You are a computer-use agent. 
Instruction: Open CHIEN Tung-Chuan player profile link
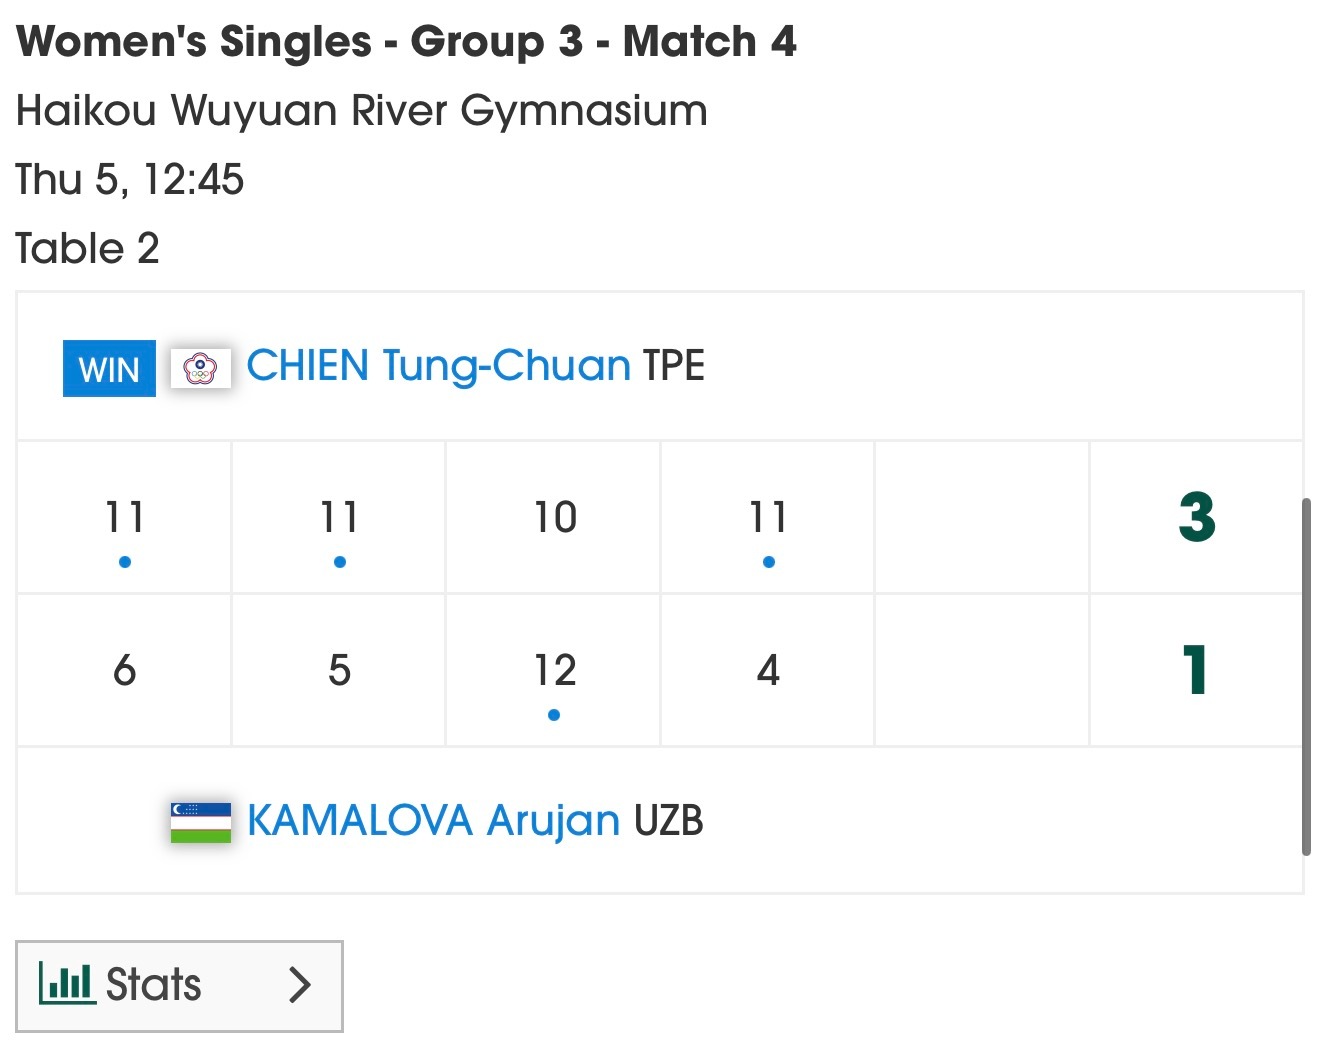[x=438, y=366]
